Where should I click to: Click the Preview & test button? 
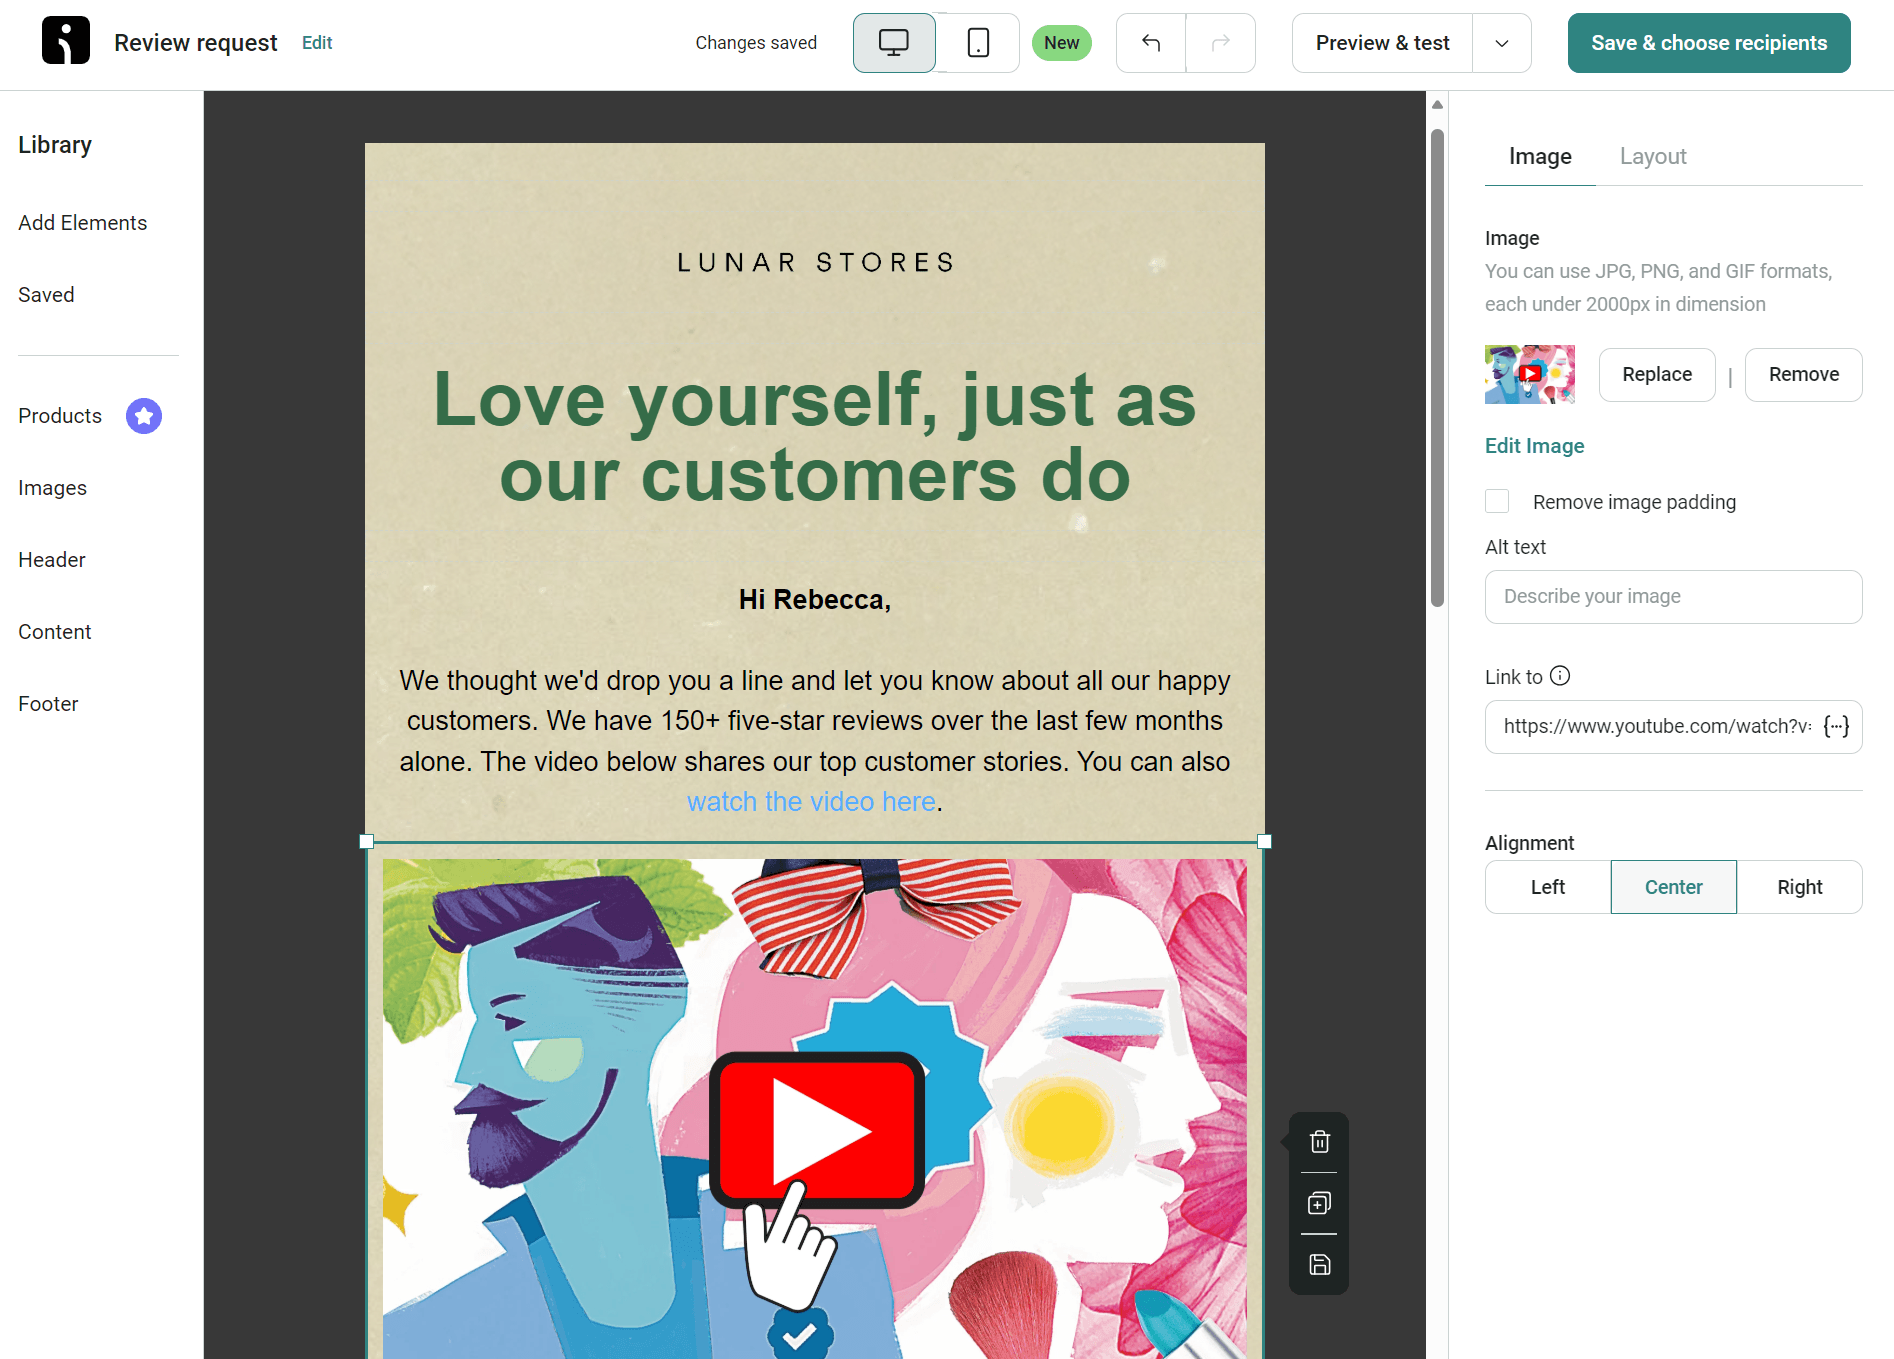coord(1382,43)
